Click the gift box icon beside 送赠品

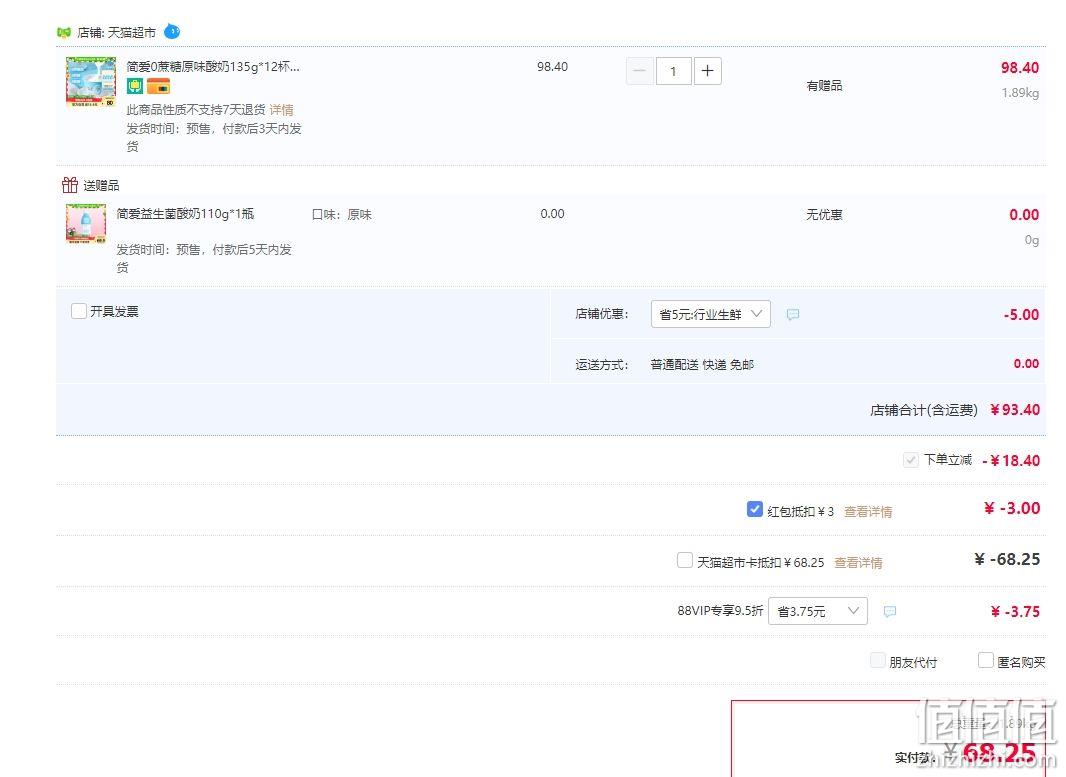click(69, 184)
